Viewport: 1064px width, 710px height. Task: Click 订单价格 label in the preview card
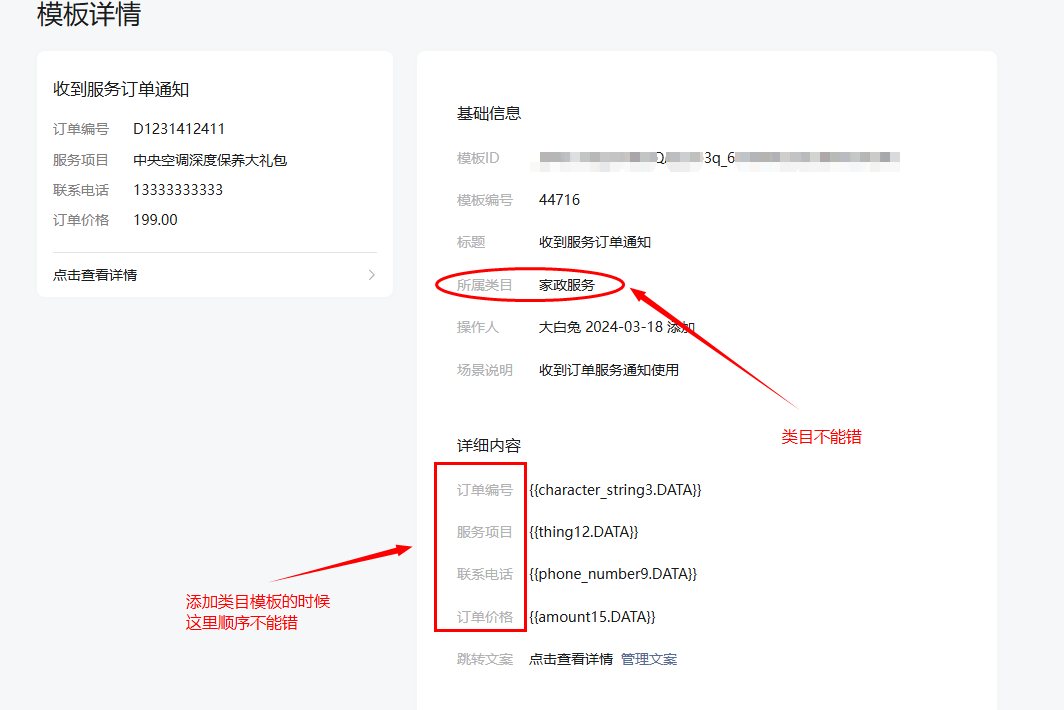click(81, 220)
